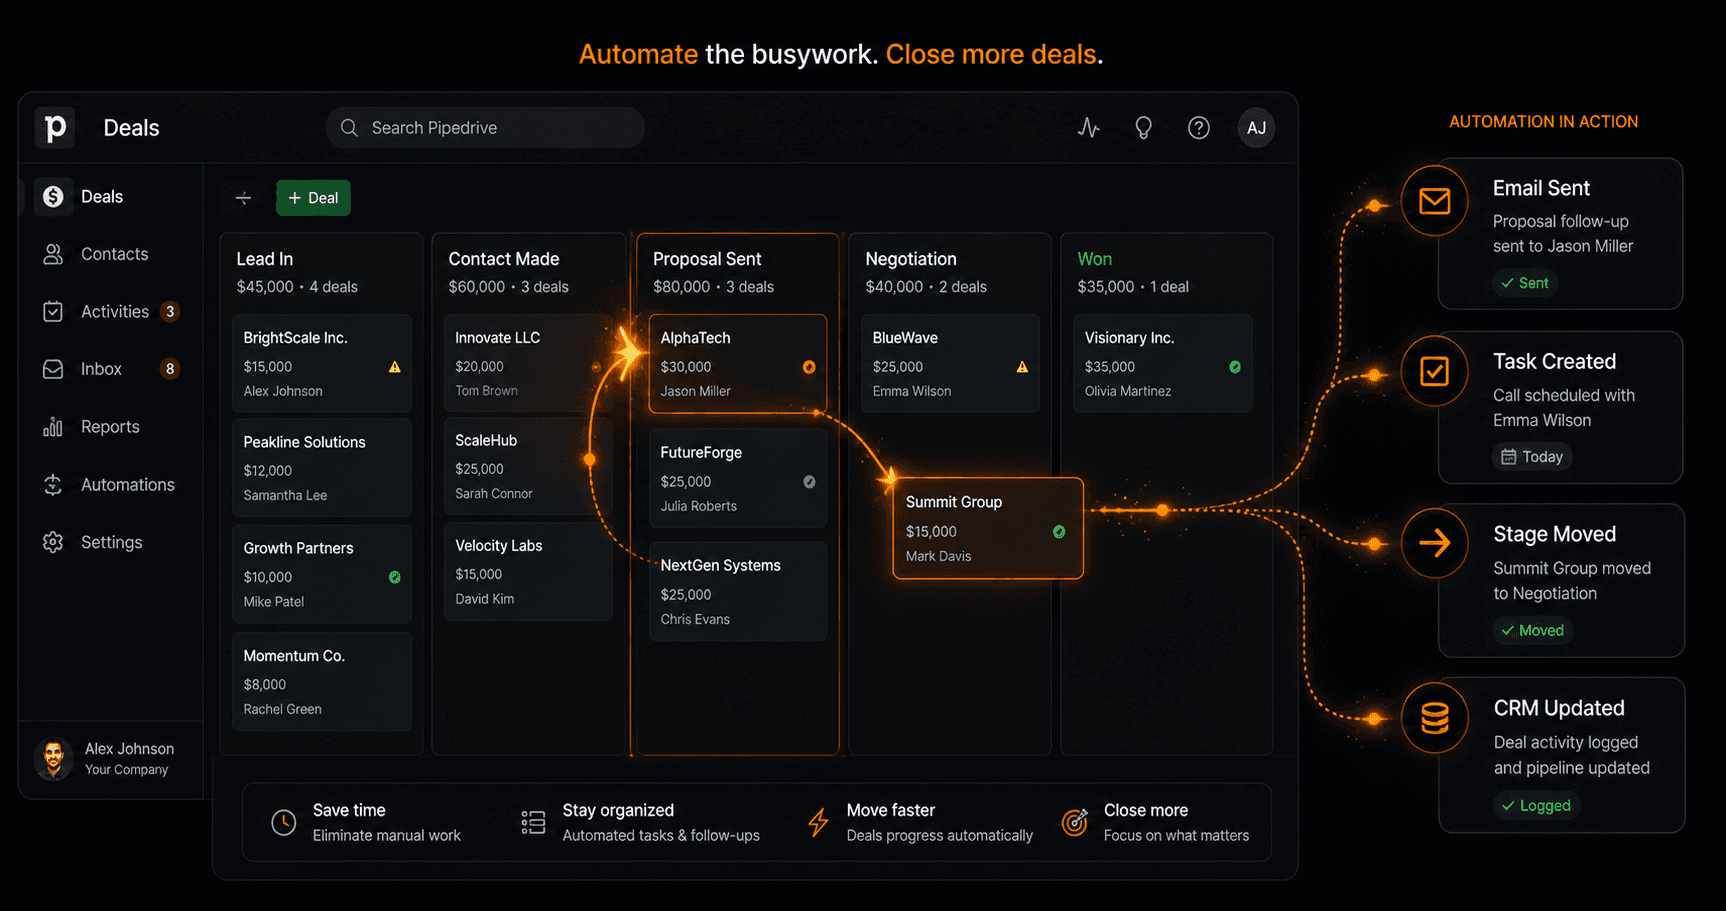
Task: Click the Won column header
Action: pos(1095,259)
